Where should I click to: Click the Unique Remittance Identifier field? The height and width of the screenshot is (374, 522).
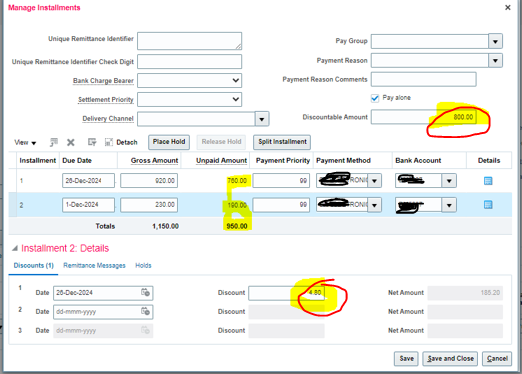pyautogui.click(x=189, y=41)
